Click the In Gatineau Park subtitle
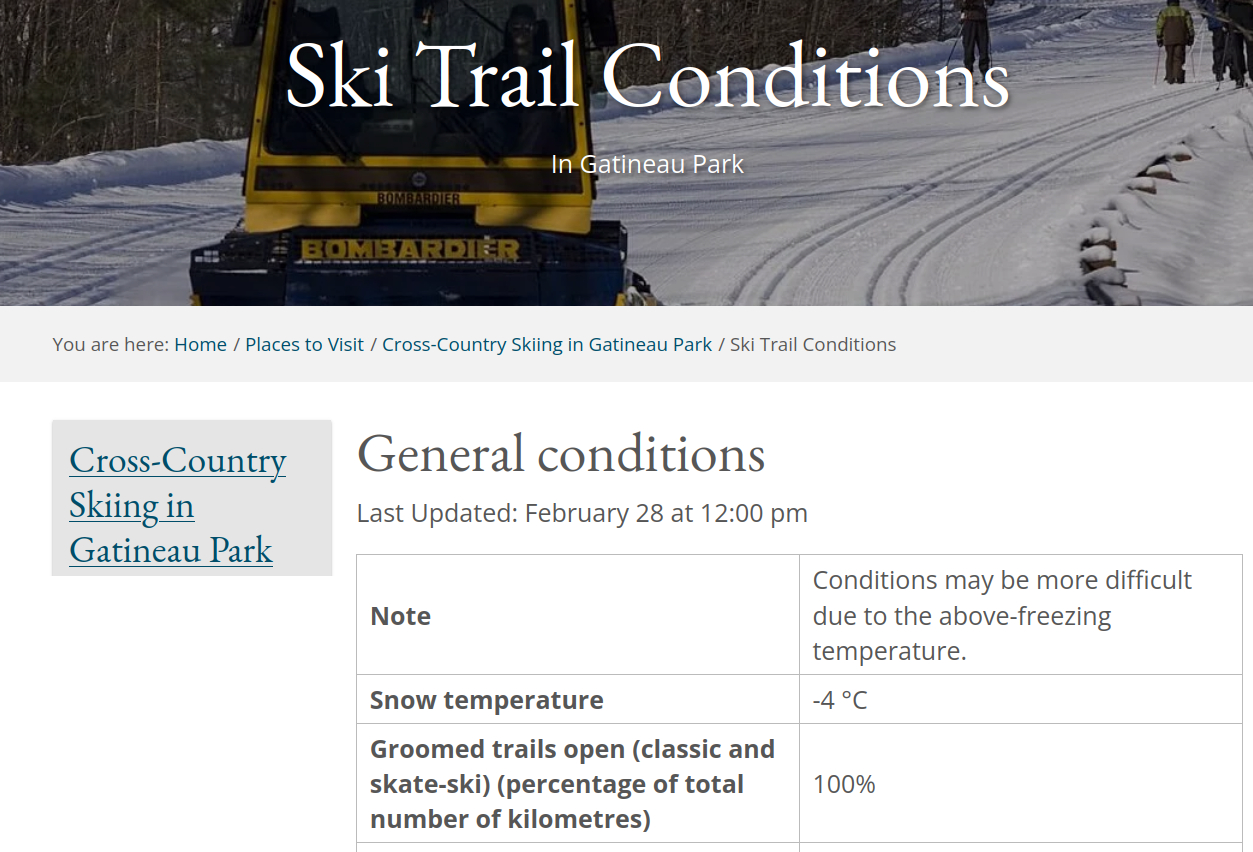This screenshot has width=1253, height=852. [x=647, y=164]
